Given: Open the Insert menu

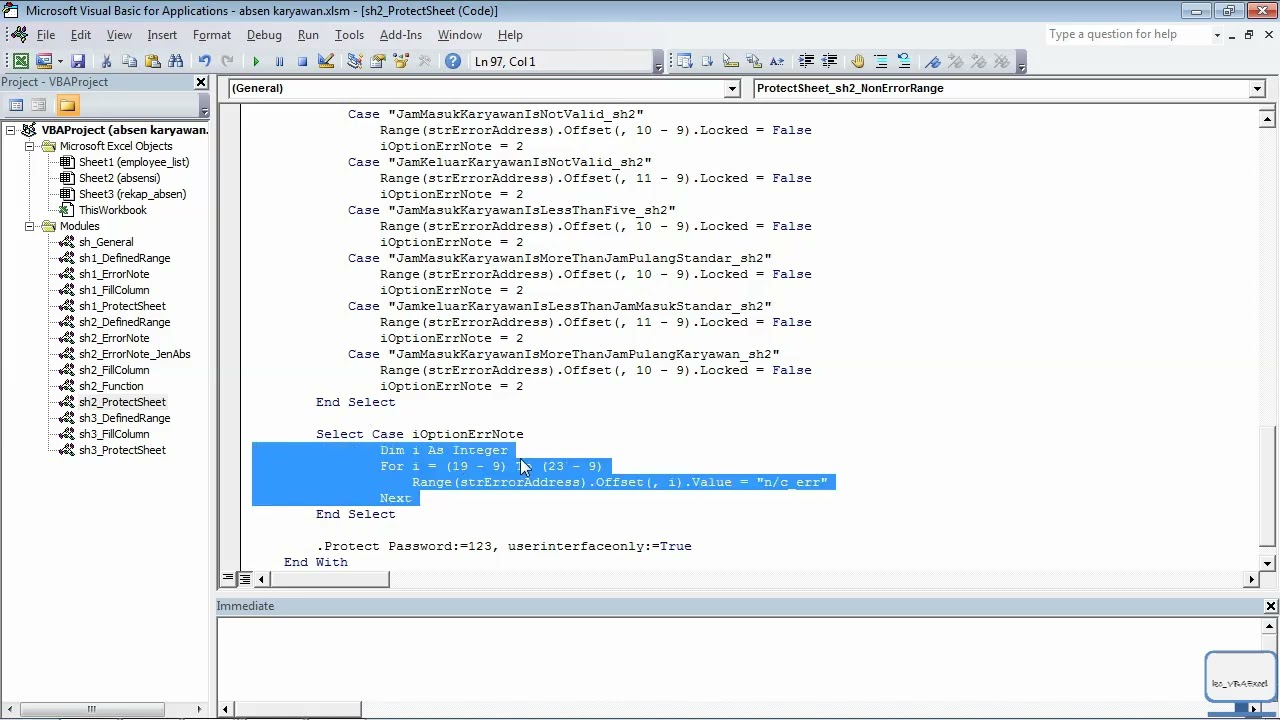Looking at the screenshot, I should click(162, 35).
